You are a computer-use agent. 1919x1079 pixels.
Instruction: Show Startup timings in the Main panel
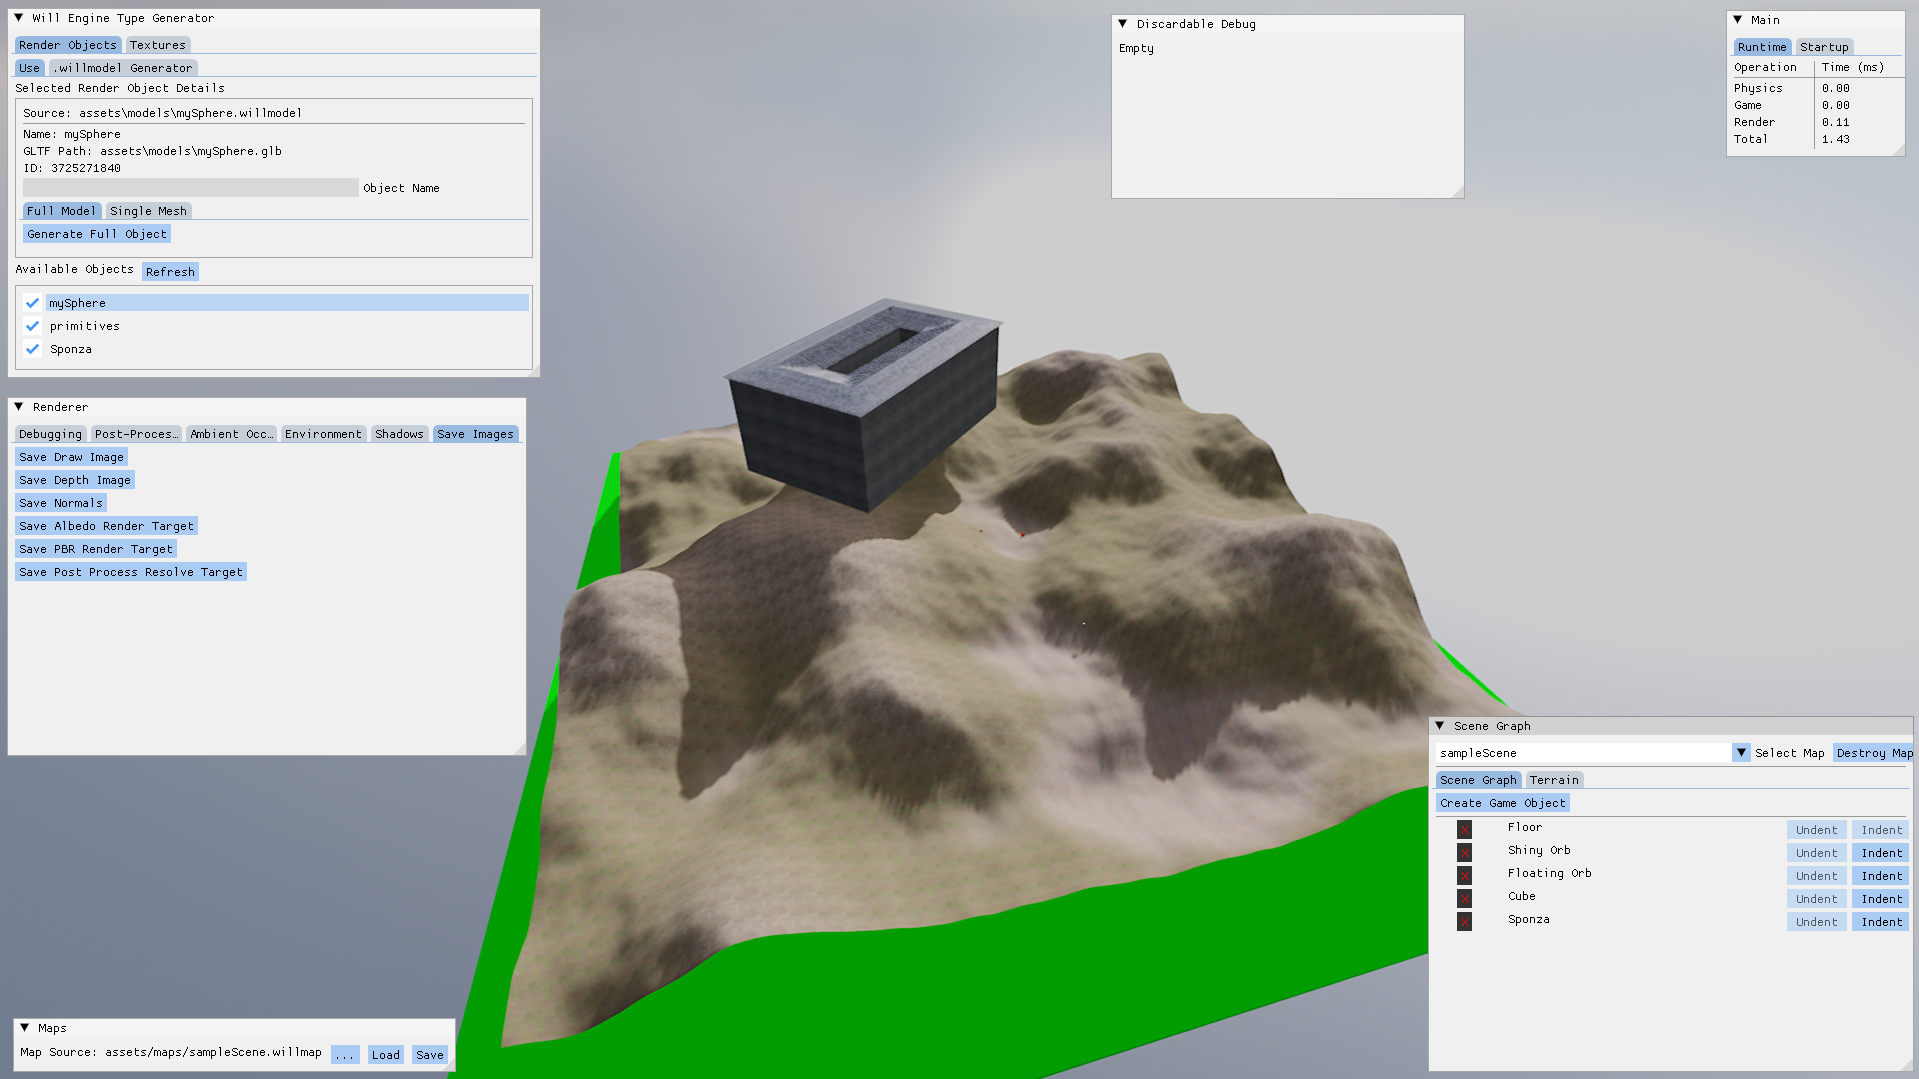1824,46
